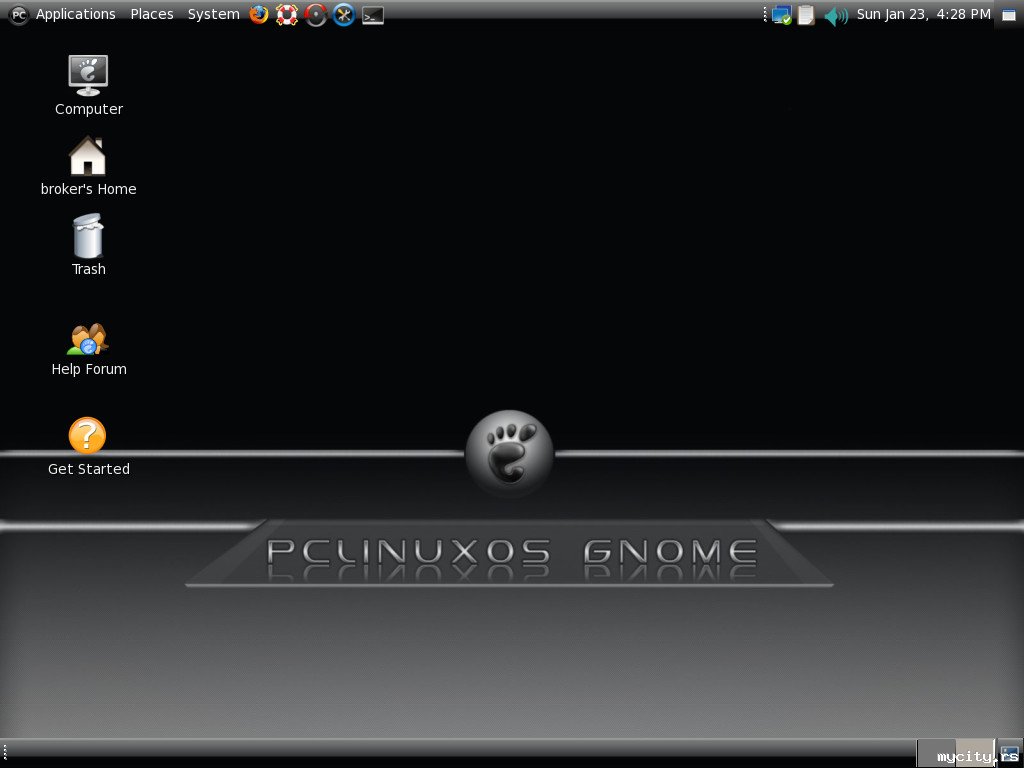Open the System menu

tap(214, 14)
